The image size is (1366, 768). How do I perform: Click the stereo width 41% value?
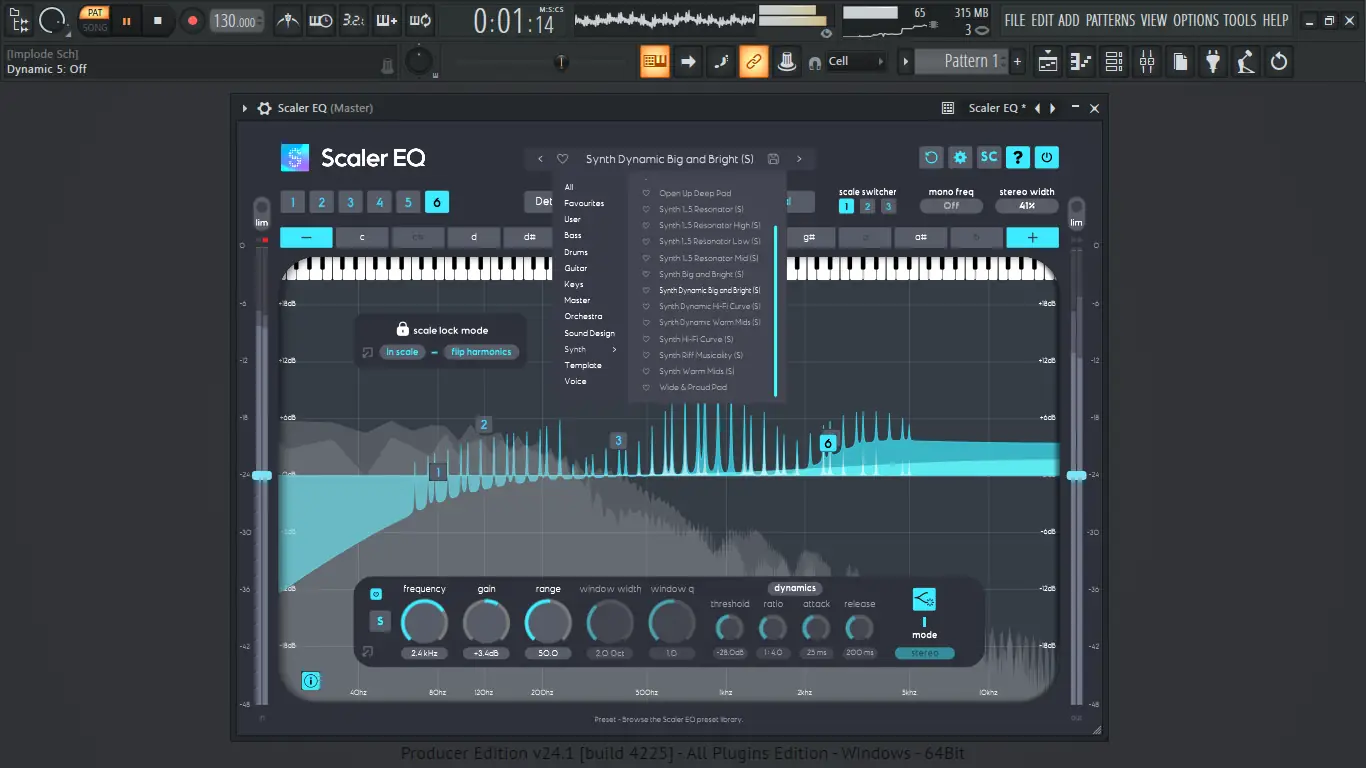[x=1027, y=206]
